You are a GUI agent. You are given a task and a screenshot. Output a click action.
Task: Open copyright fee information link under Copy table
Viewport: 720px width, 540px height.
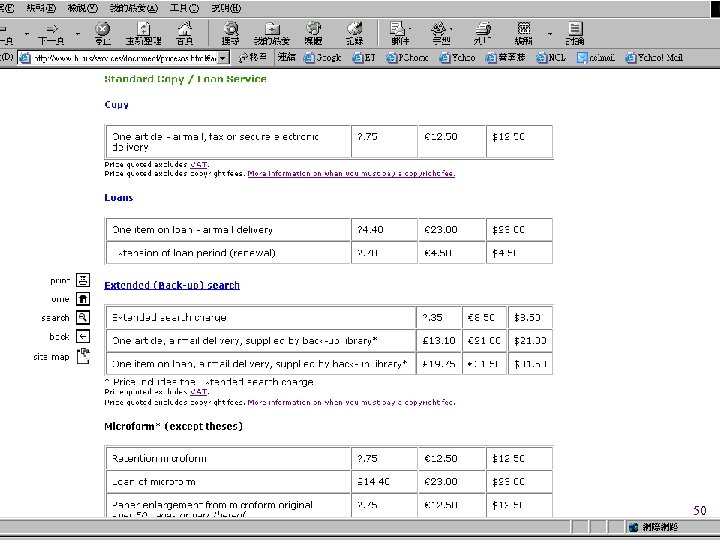click(x=351, y=173)
